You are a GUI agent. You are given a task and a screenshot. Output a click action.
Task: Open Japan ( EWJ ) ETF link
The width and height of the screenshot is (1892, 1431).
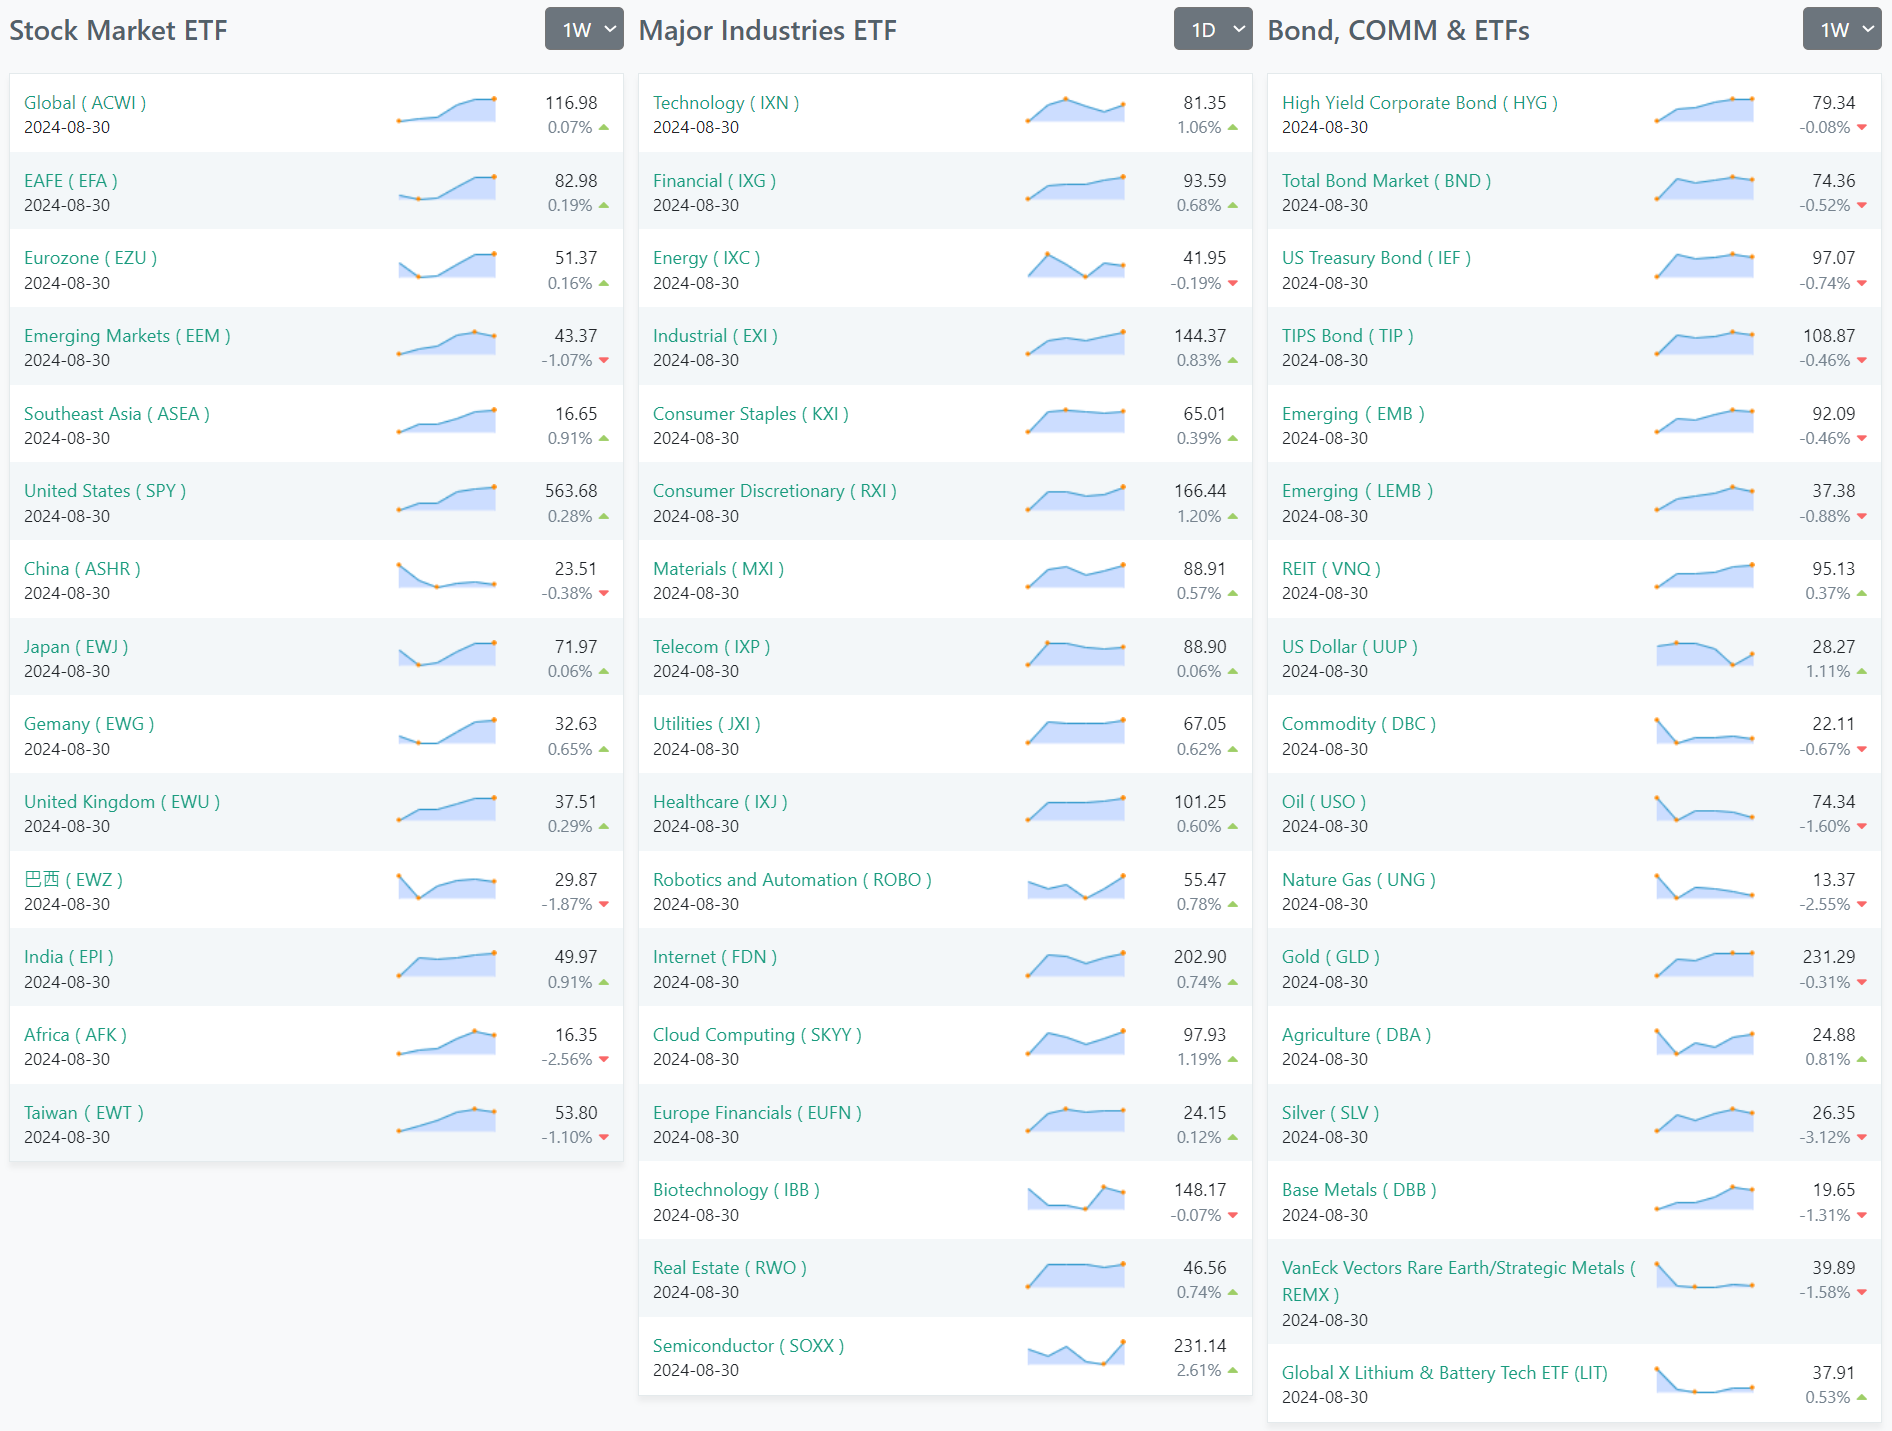tap(76, 647)
